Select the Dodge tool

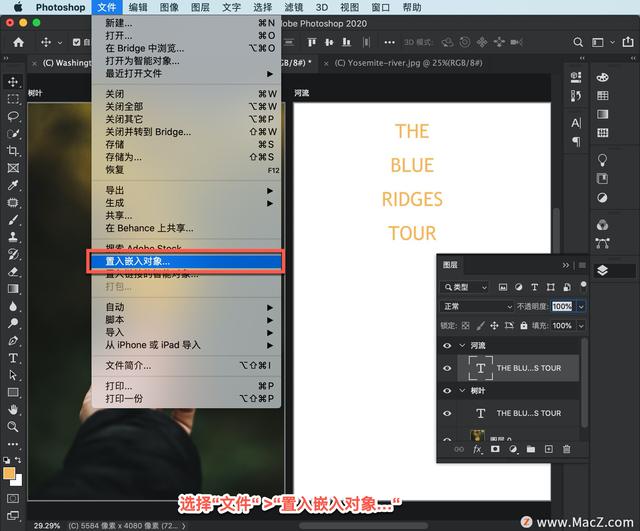(x=13, y=323)
